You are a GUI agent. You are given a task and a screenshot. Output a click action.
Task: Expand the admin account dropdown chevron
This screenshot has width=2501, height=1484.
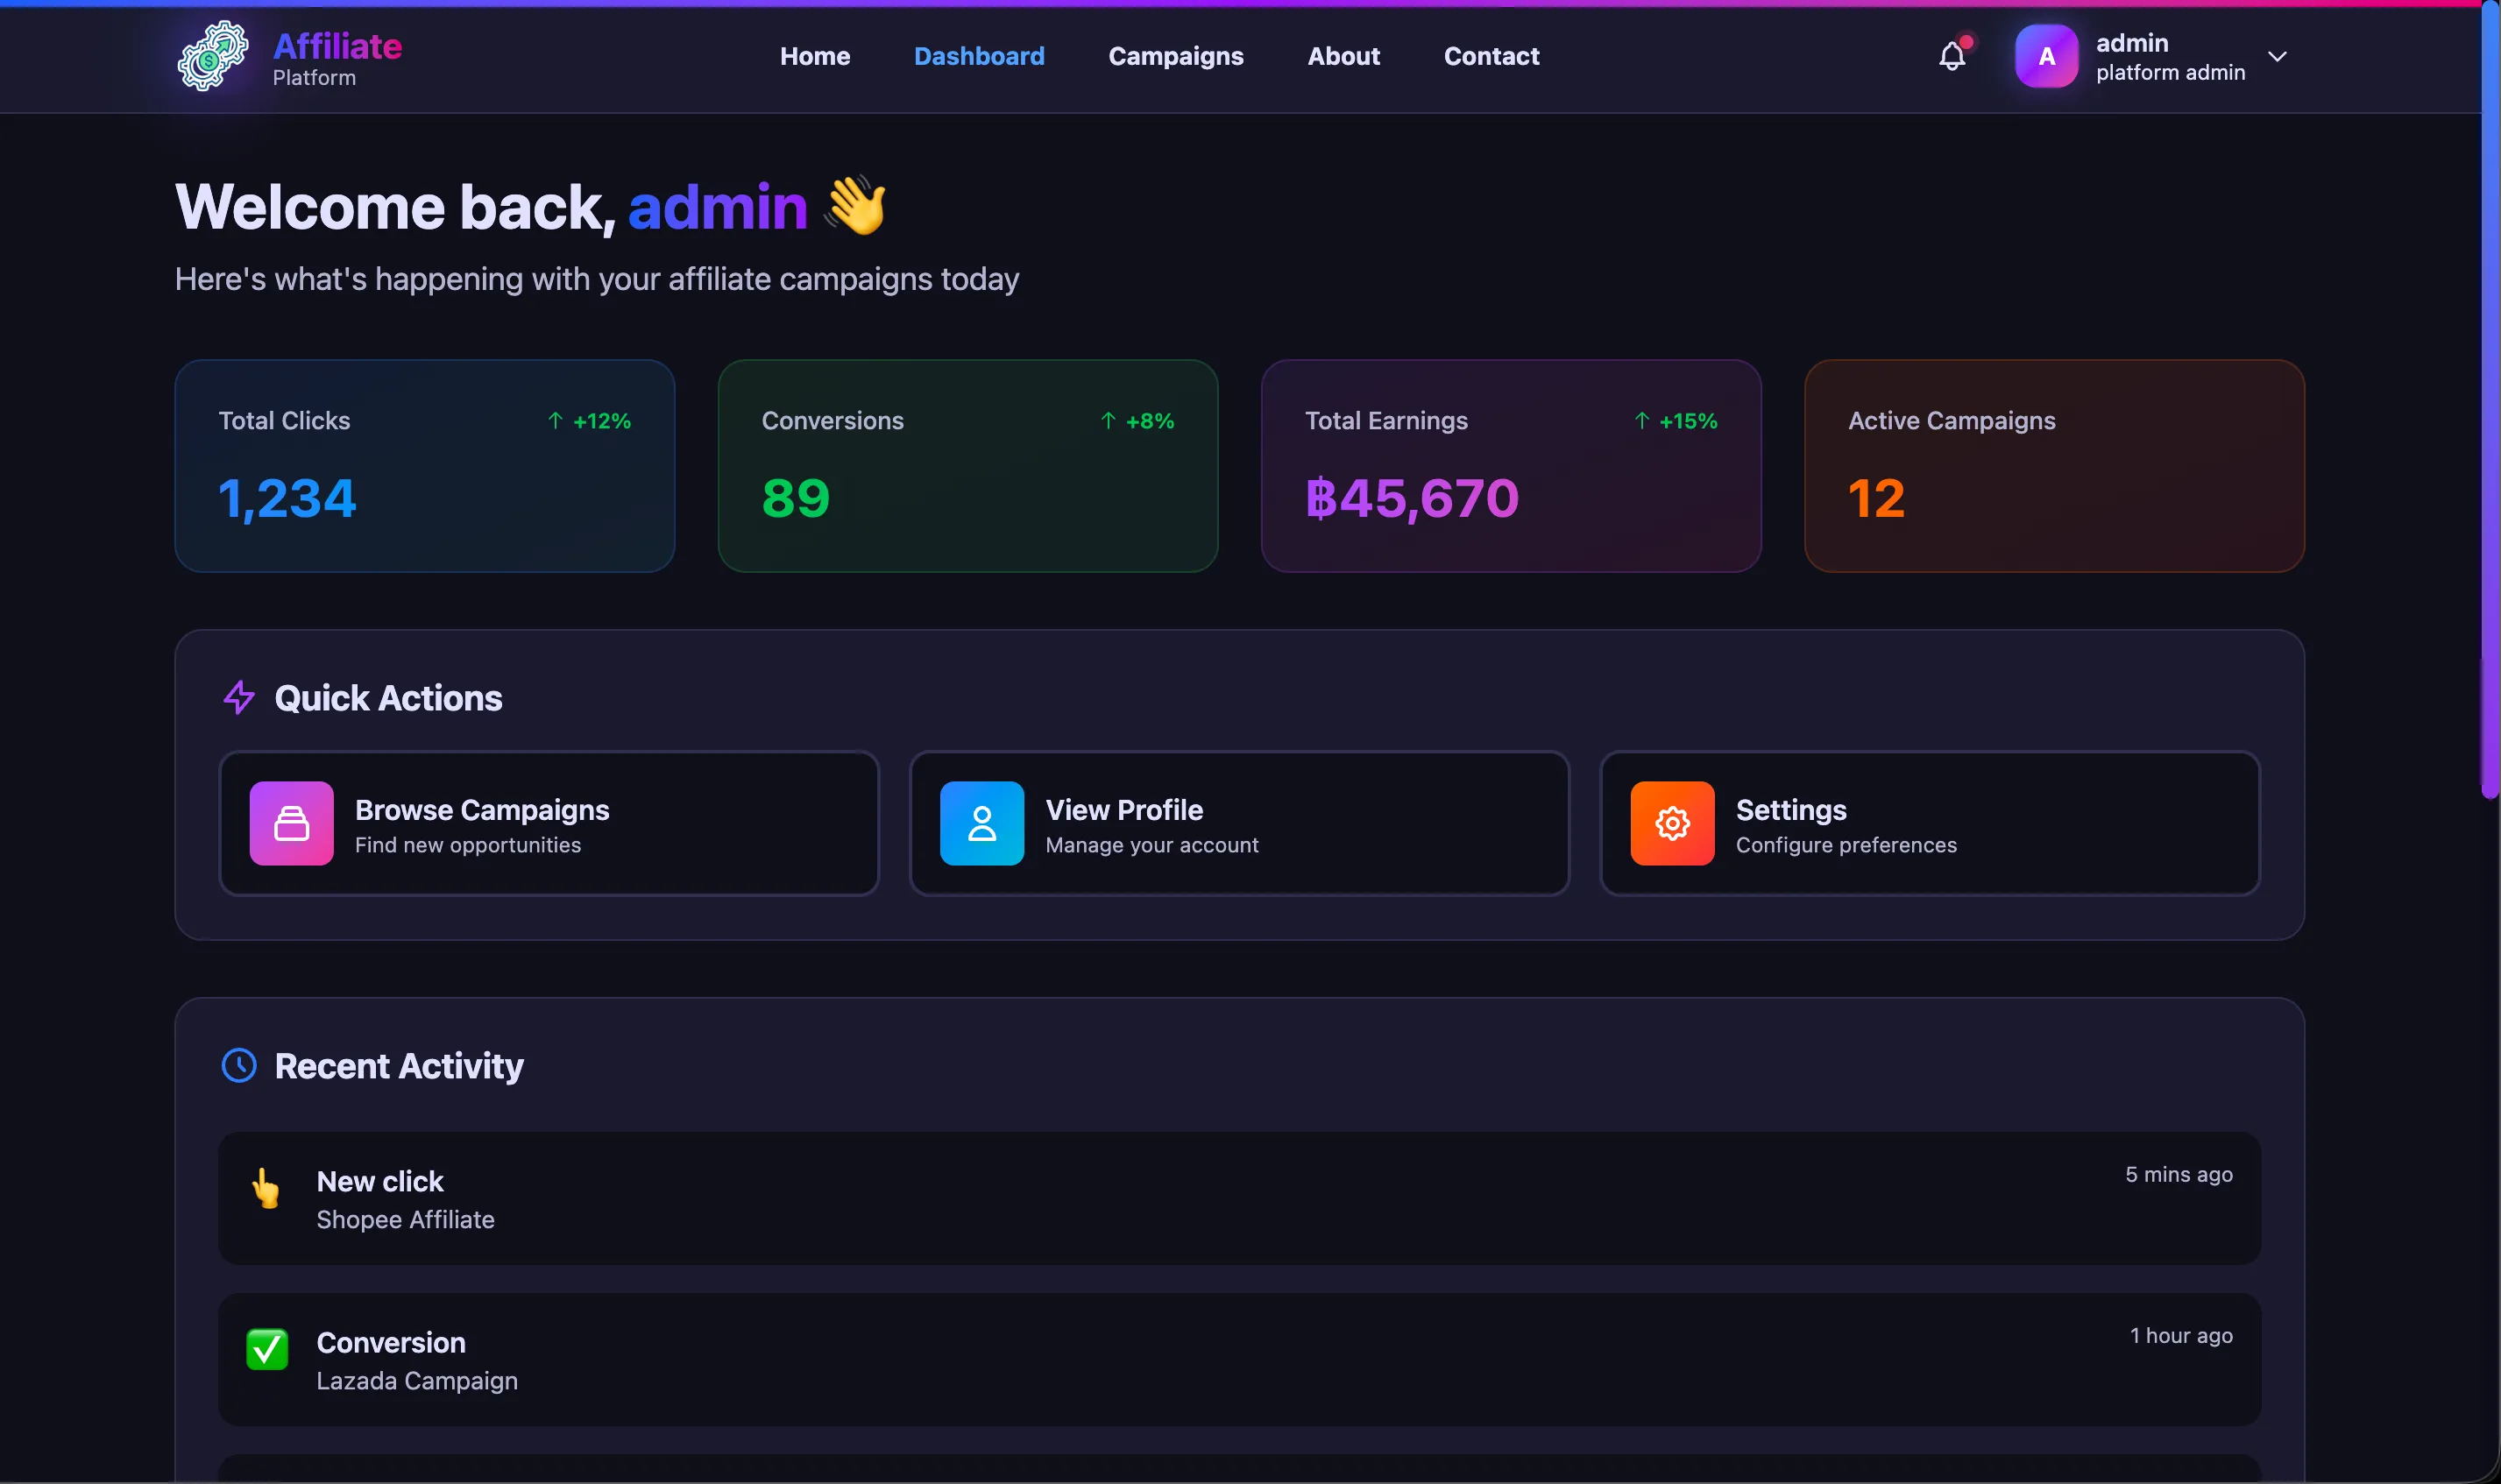pos(2277,57)
